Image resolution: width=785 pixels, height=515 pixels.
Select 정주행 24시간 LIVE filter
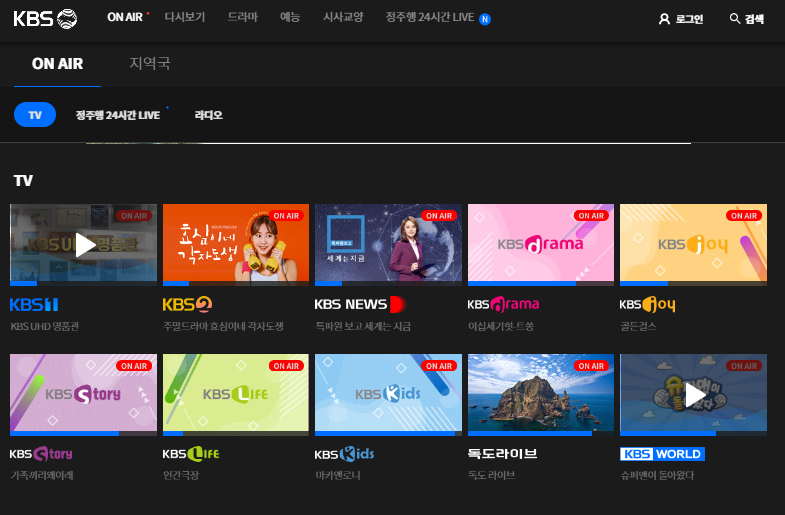coord(118,115)
